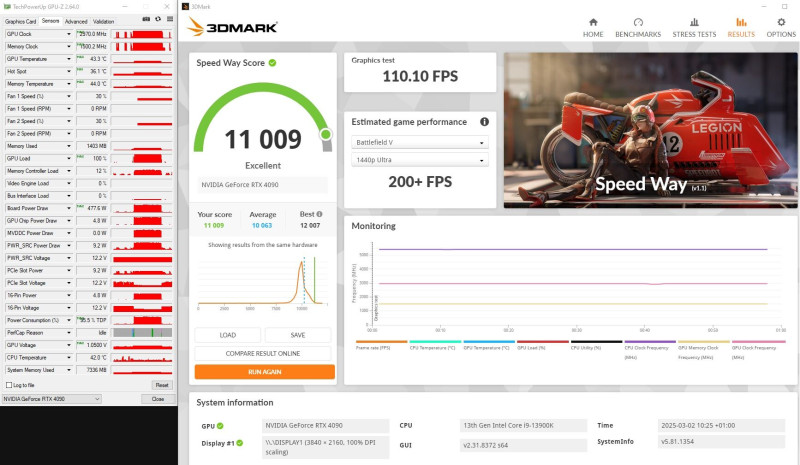Select the Sensors tab in GPU-Z

pyautogui.click(x=51, y=21)
